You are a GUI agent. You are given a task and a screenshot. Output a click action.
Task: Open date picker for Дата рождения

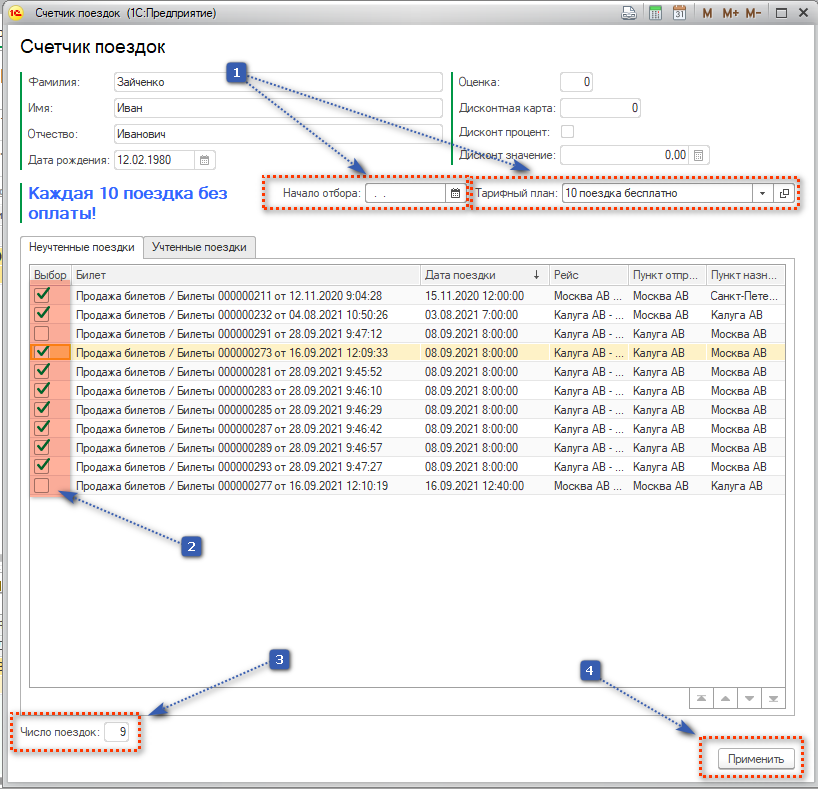click(204, 159)
